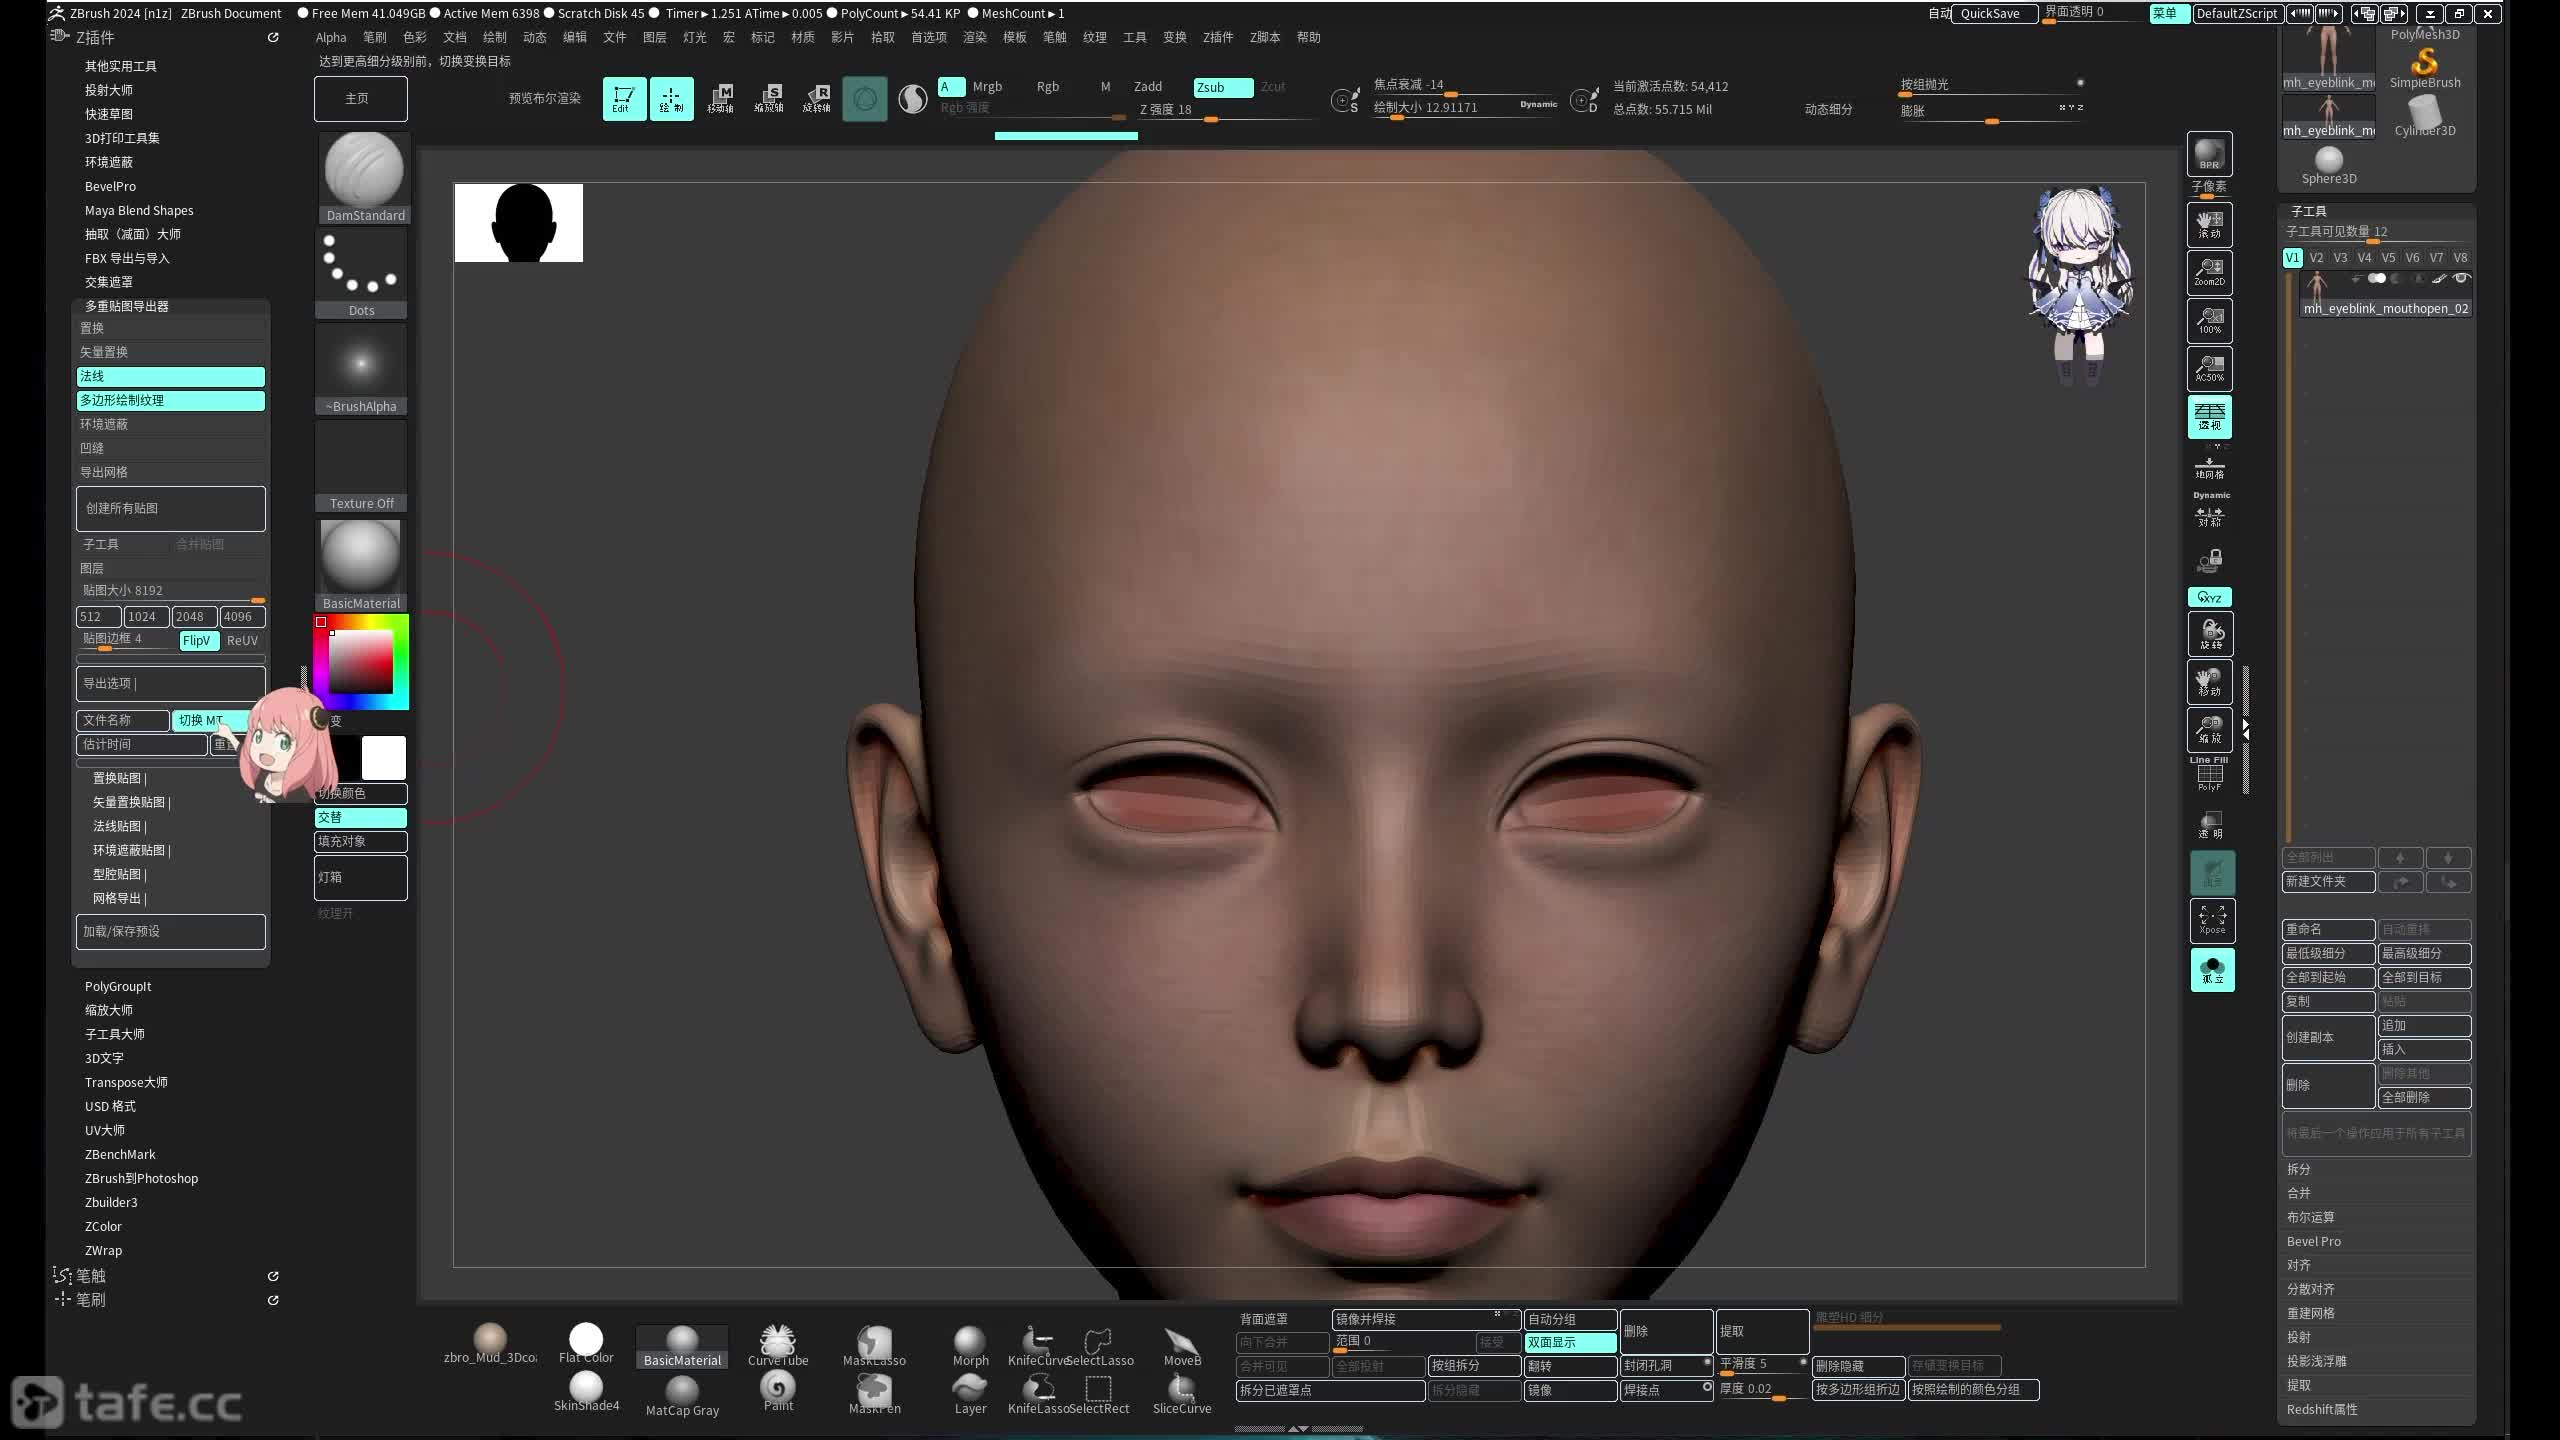Click the QuickSave button

1993,13
